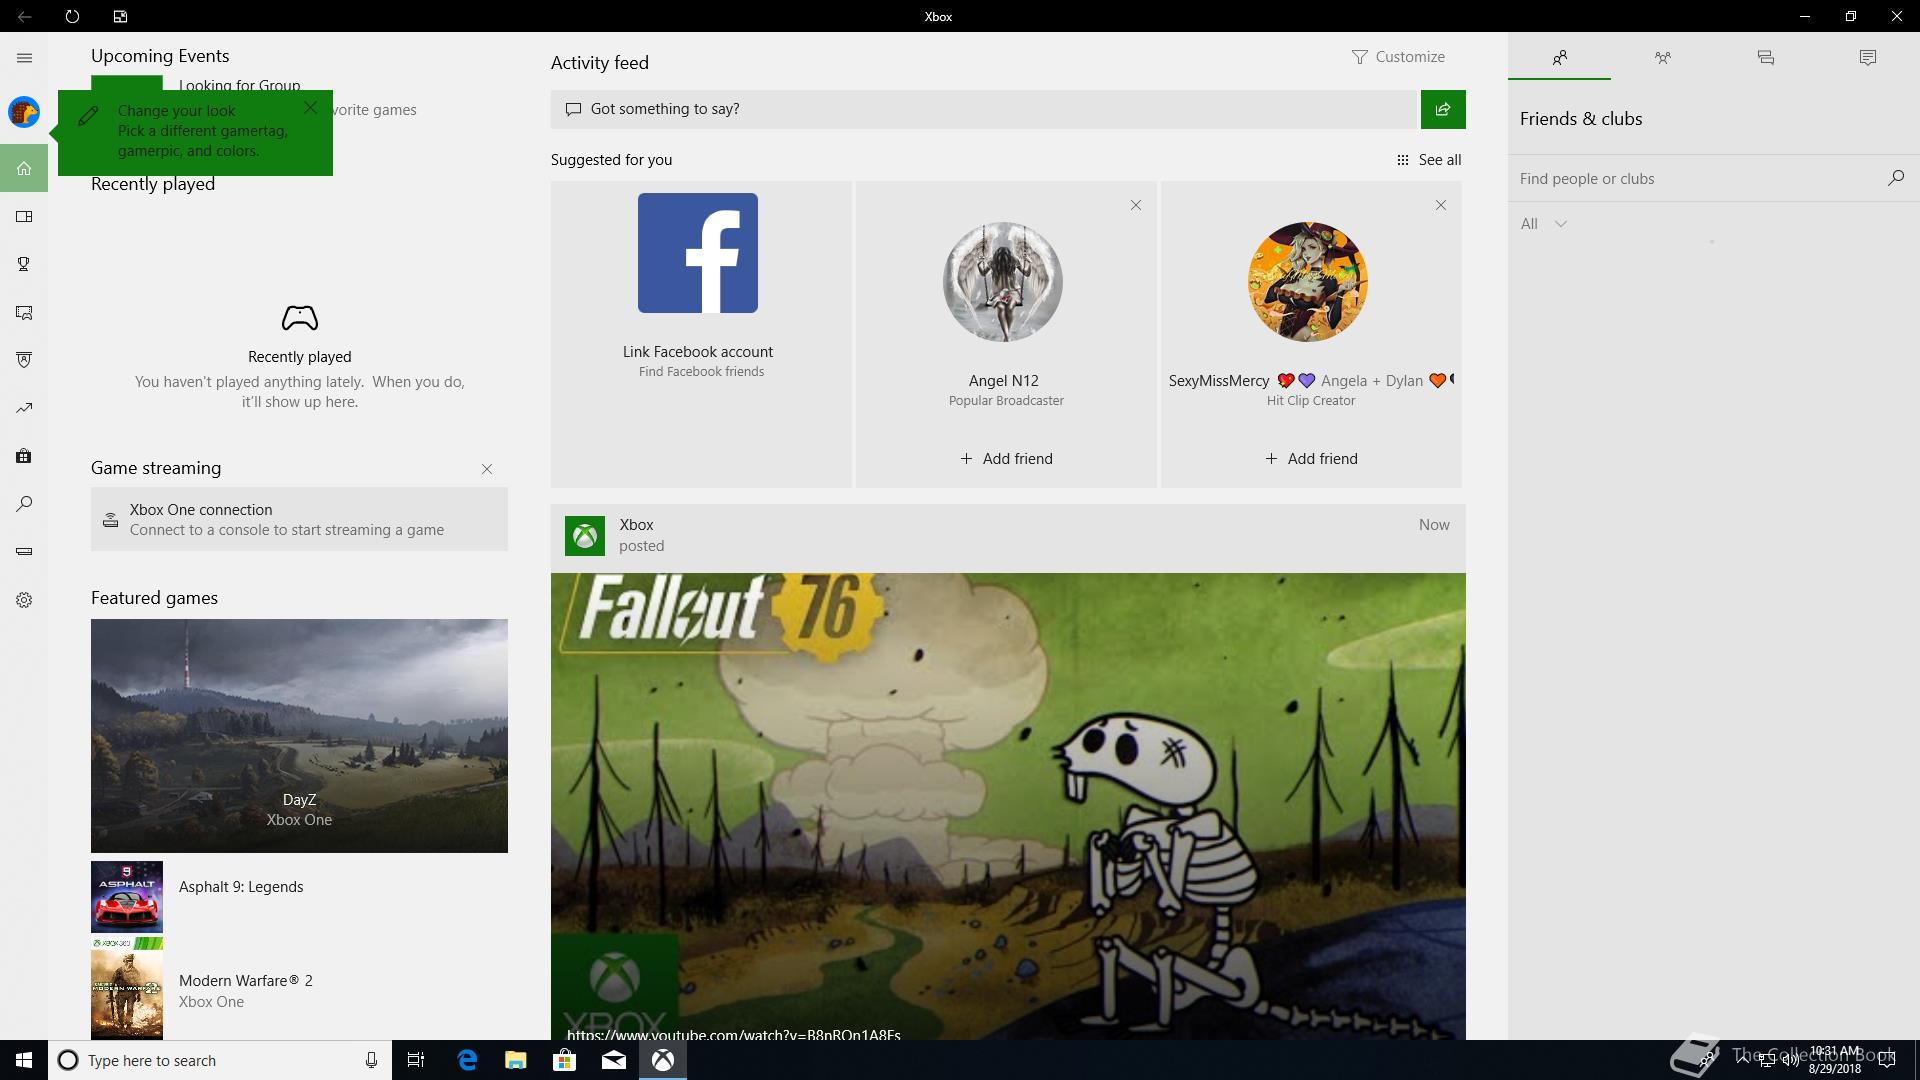Close the Game streaming section
Viewport: 1920px width, 1080px height.
(x=487, y=469)
